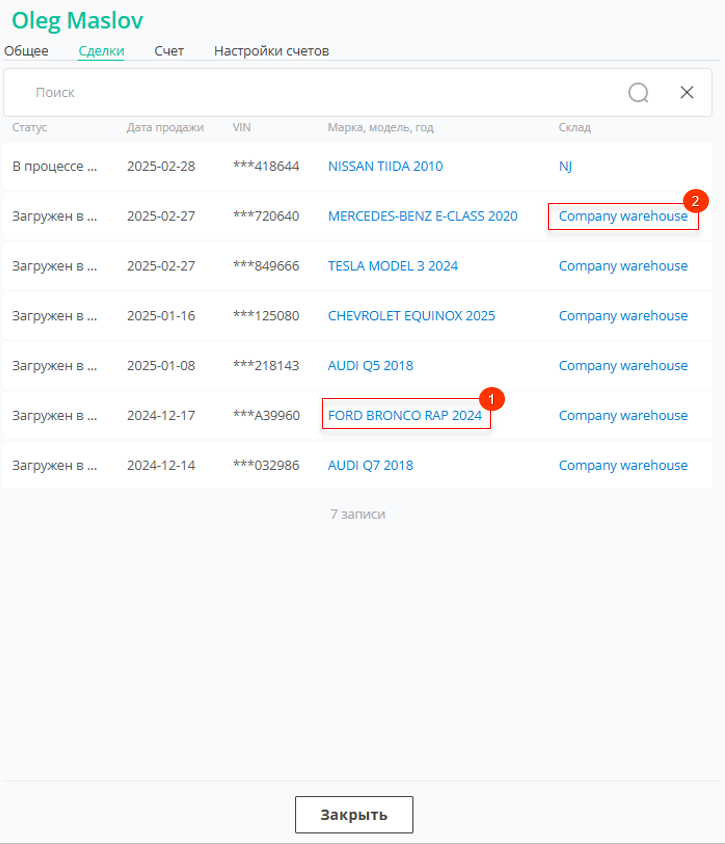The height and width of the screenshot is (844, 725).
Task: Click the date 2024-12-17
Action: point(161,416)
